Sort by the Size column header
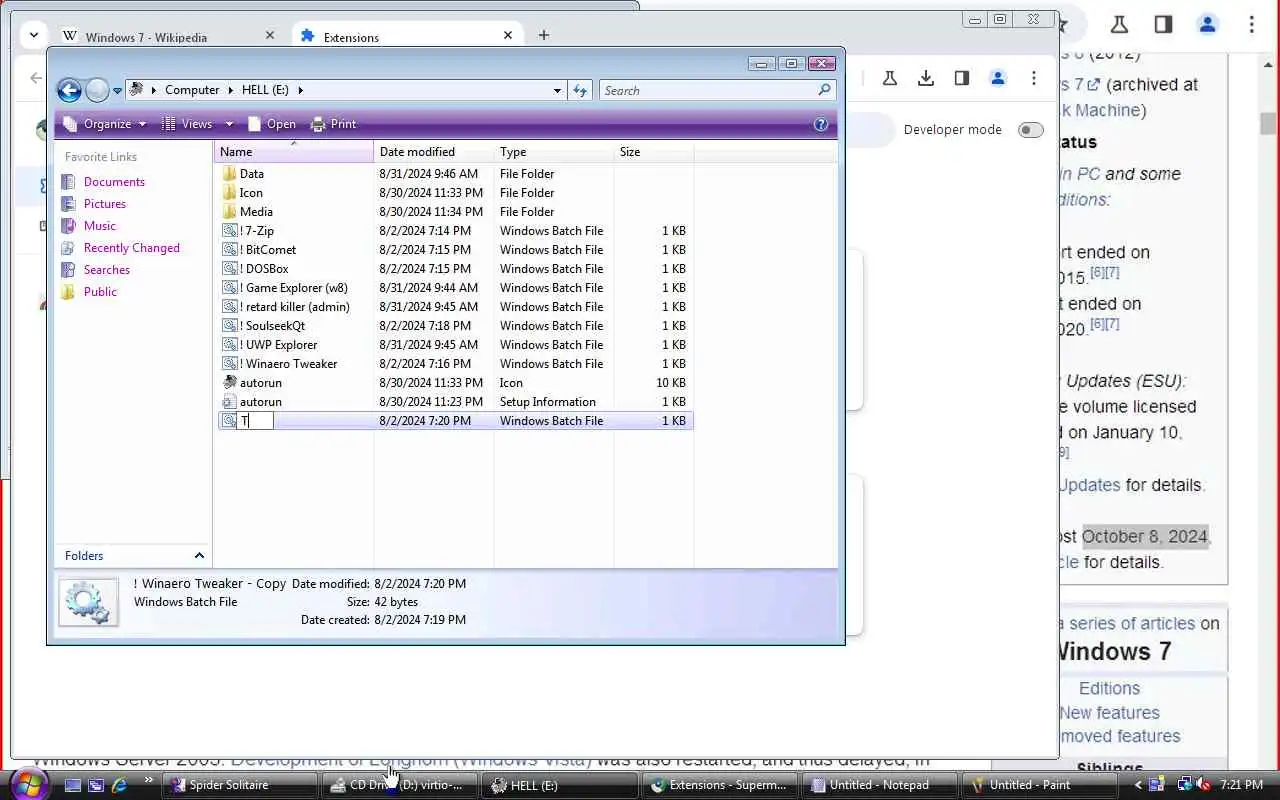This screenshot has width=1280, height=800. pyautogui.click(x=654, y=152)
